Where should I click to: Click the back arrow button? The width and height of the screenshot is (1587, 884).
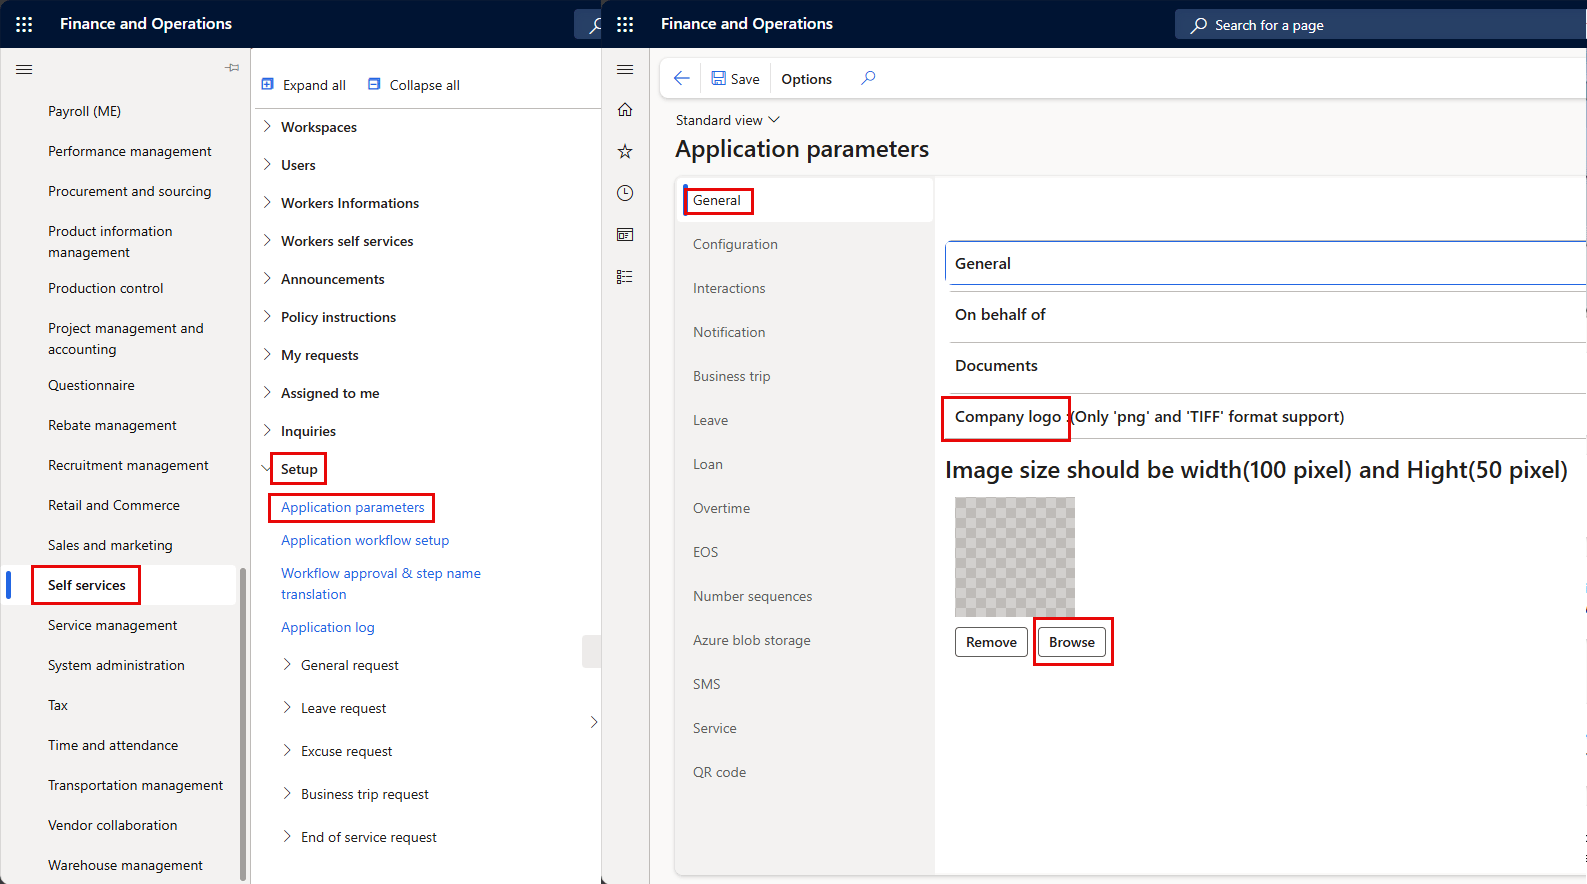(x=682, y=78)
